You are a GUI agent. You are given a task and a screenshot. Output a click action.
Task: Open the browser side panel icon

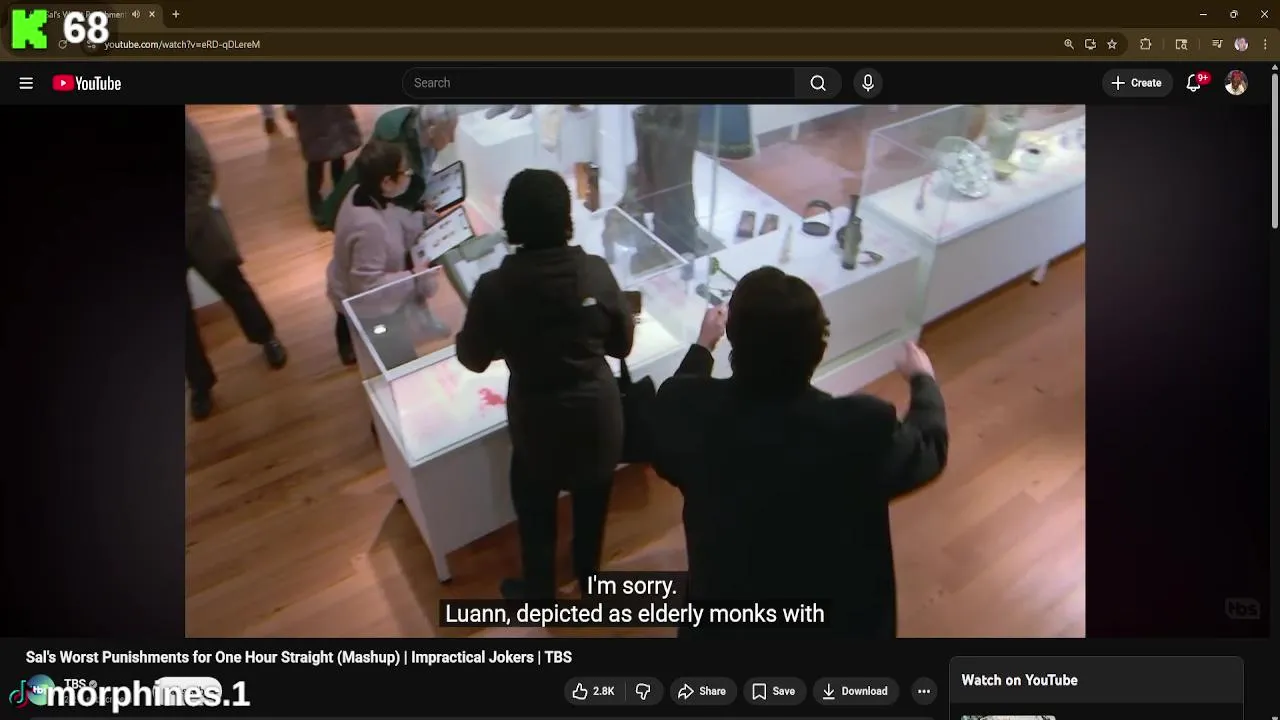(x=1181, y=44)
